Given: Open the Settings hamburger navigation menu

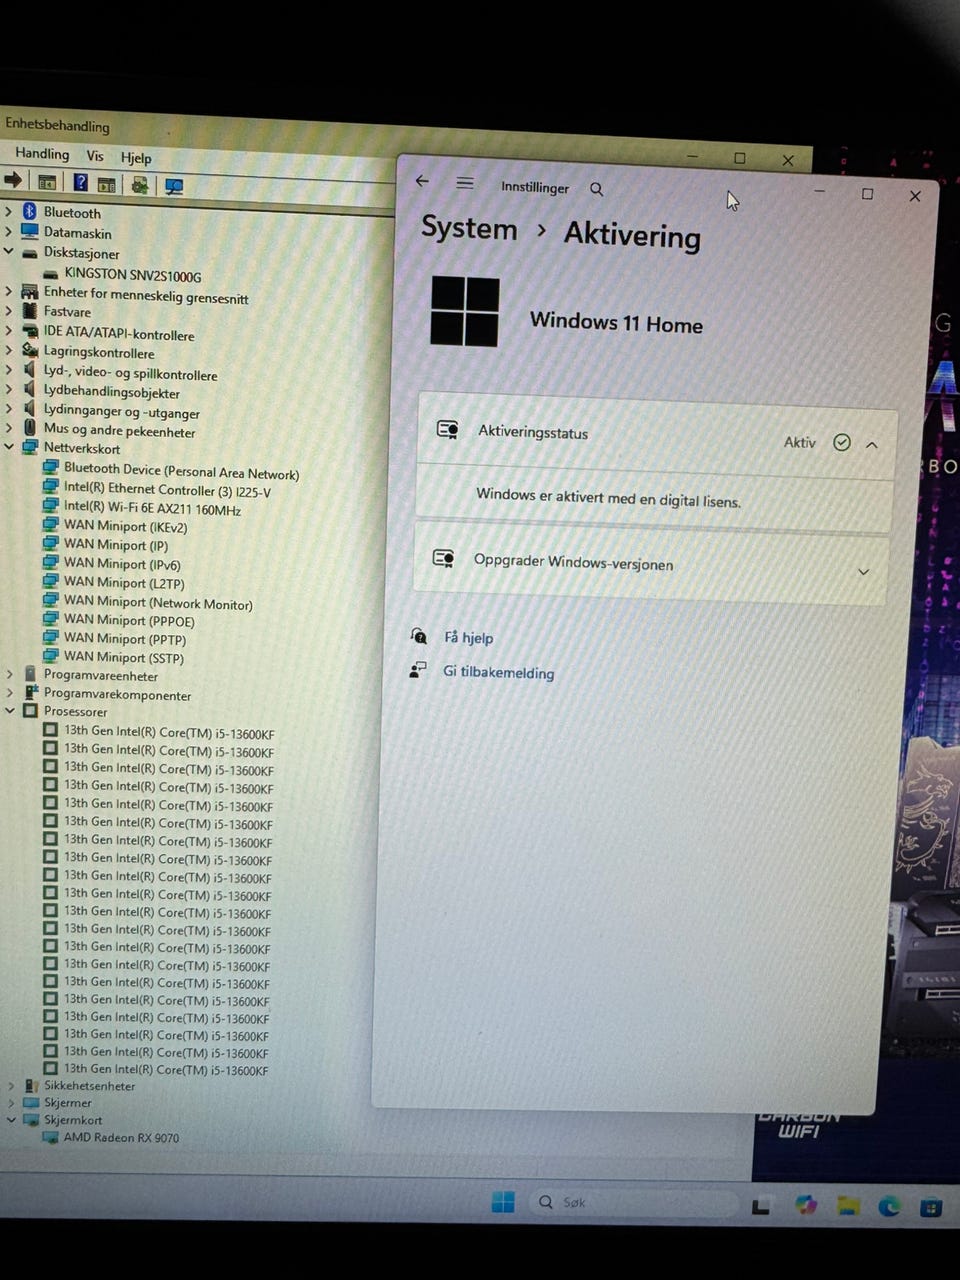Looking at the screenshot, I should click(x=465, y=183).
